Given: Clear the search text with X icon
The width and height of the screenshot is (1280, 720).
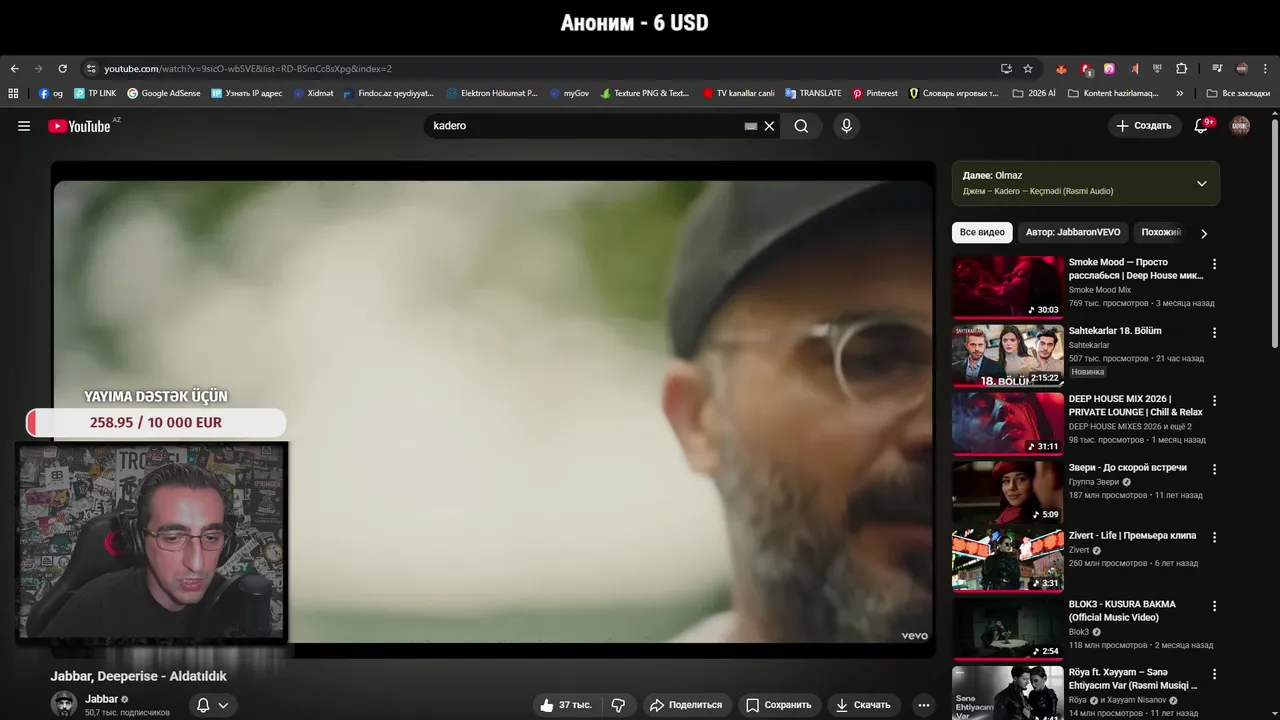Looking at the screenshot, I should [769, 126].
